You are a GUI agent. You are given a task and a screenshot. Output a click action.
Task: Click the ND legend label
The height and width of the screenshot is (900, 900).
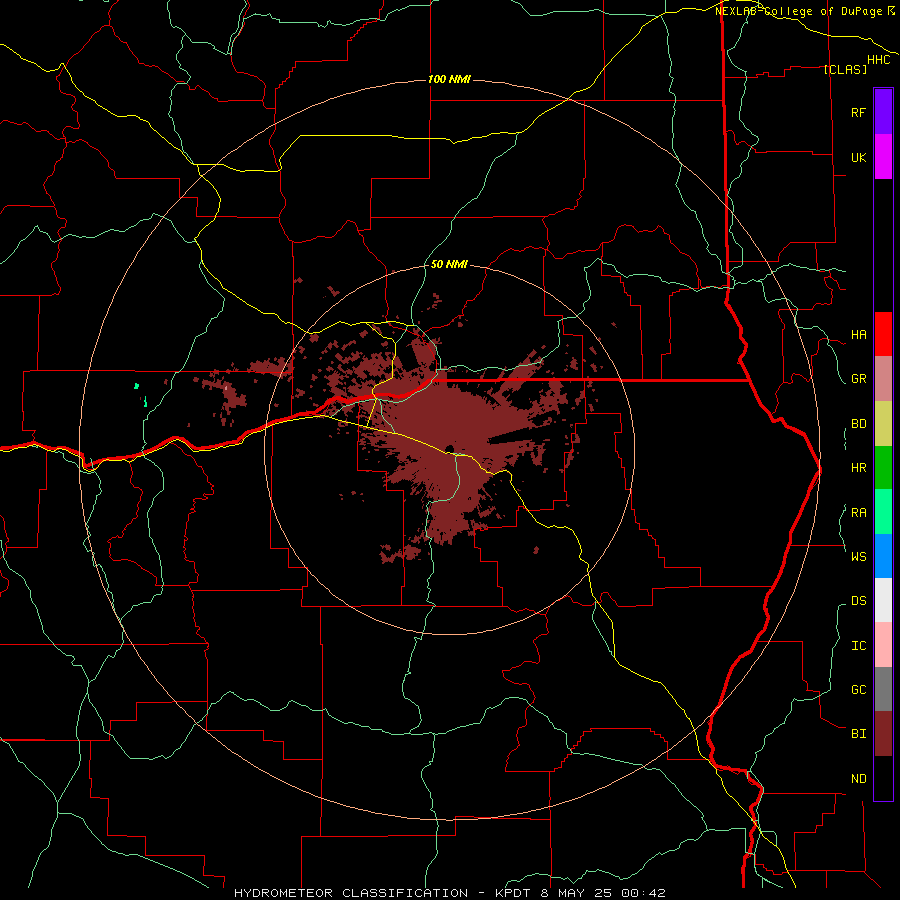(x=859, y=778)
